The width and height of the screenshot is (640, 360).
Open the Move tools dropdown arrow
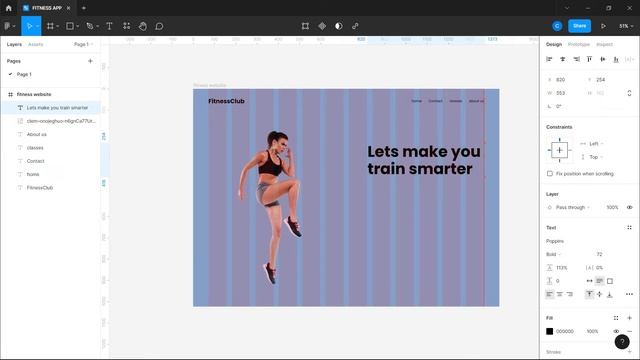[37, 26]
